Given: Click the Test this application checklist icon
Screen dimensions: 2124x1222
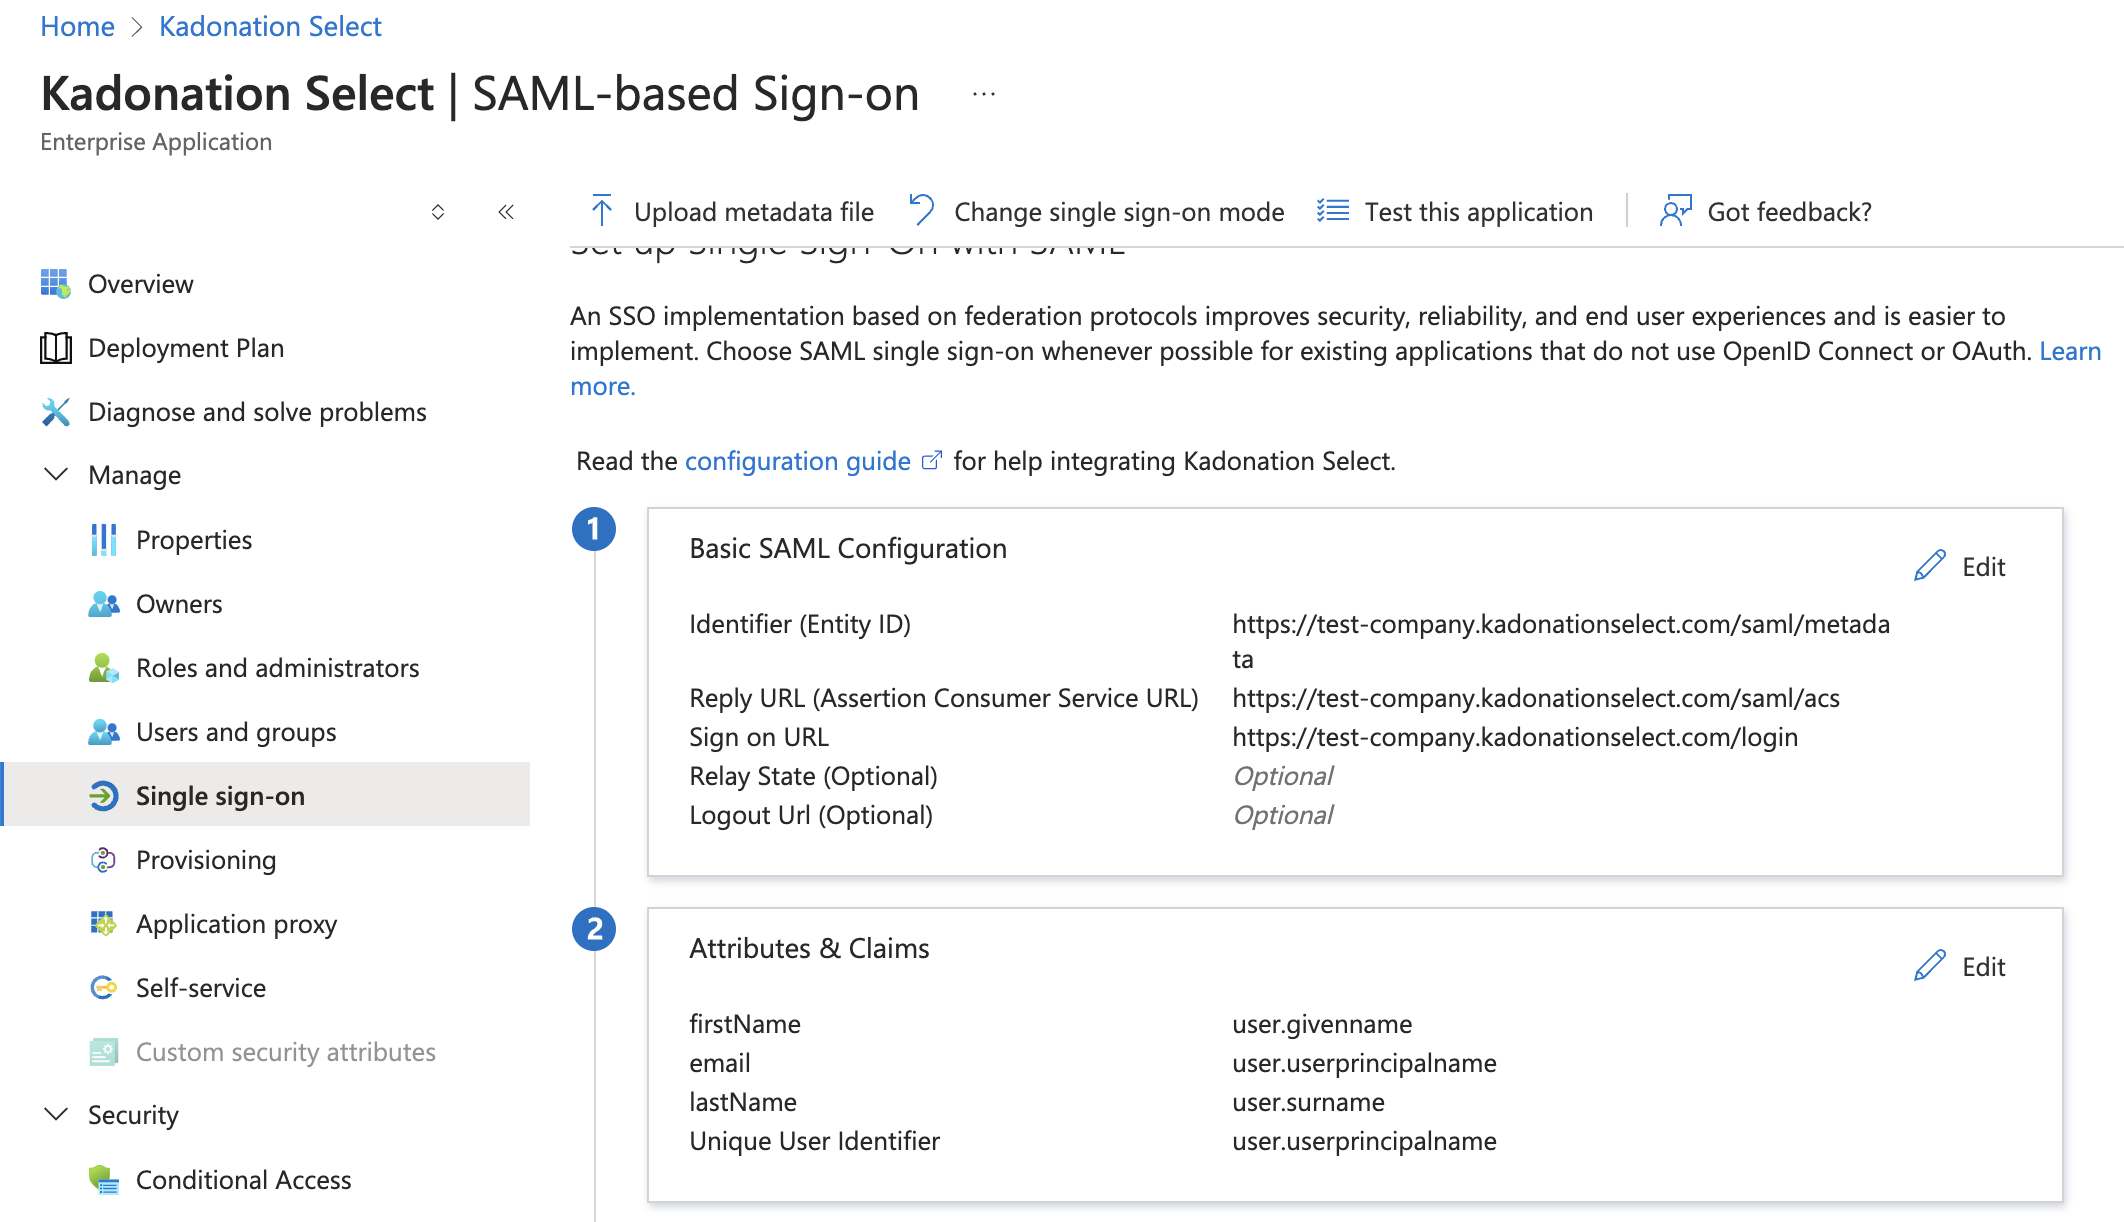Looking at the screenshot, I should pyautogui.click(x=1333, y=211).
